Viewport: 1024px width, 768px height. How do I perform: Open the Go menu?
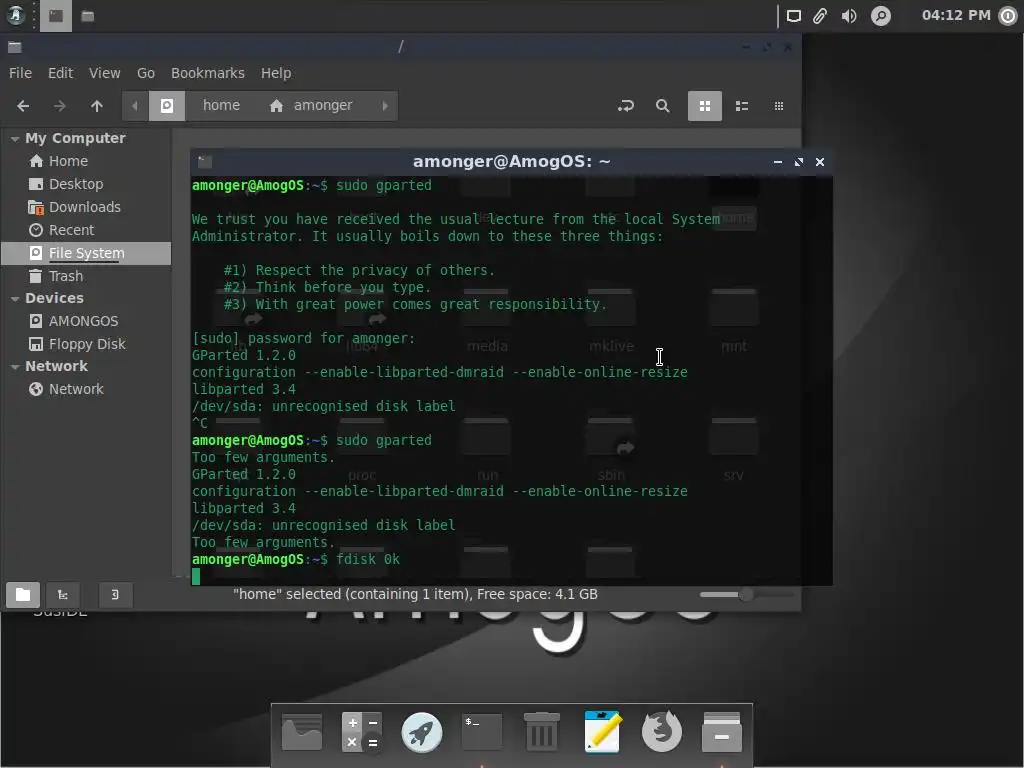click(x=146, y=73)
